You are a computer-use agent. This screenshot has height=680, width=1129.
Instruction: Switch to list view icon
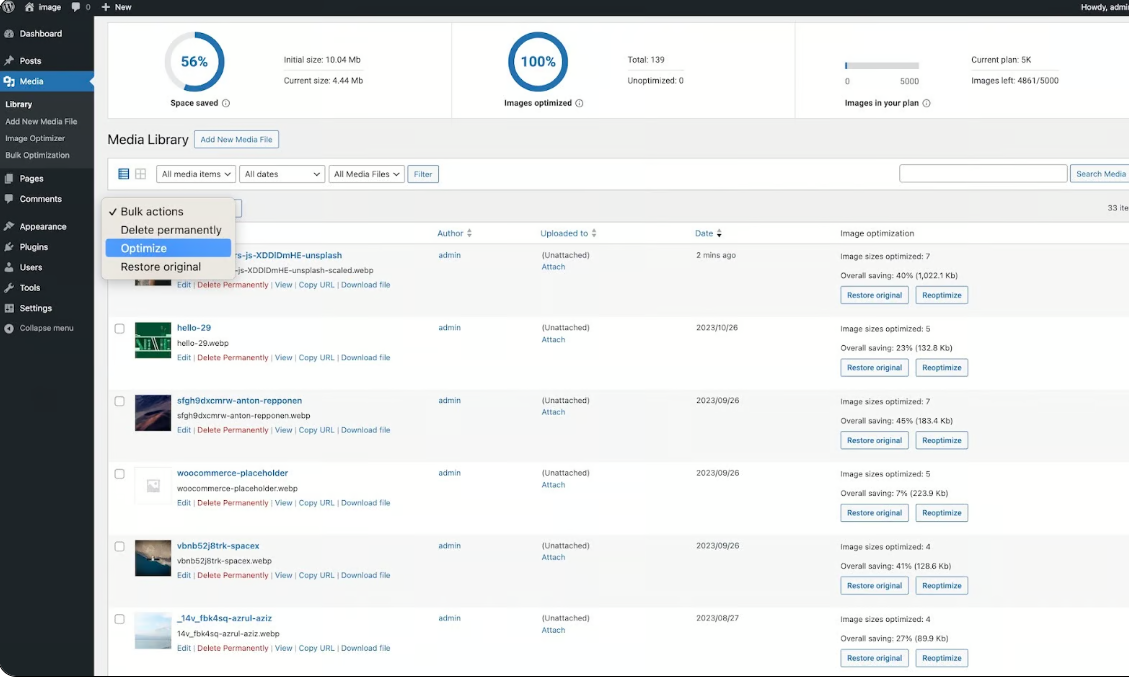click(x=124, y=174)
